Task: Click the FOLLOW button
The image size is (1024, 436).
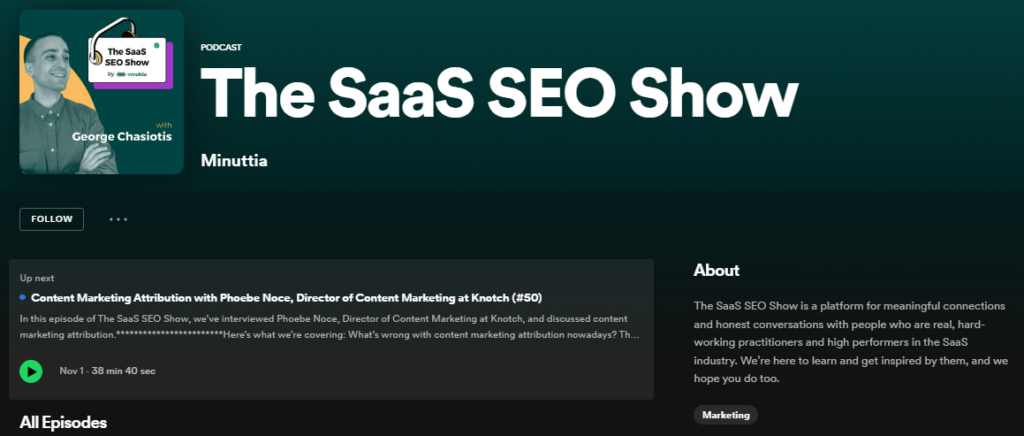Action: 51,219
